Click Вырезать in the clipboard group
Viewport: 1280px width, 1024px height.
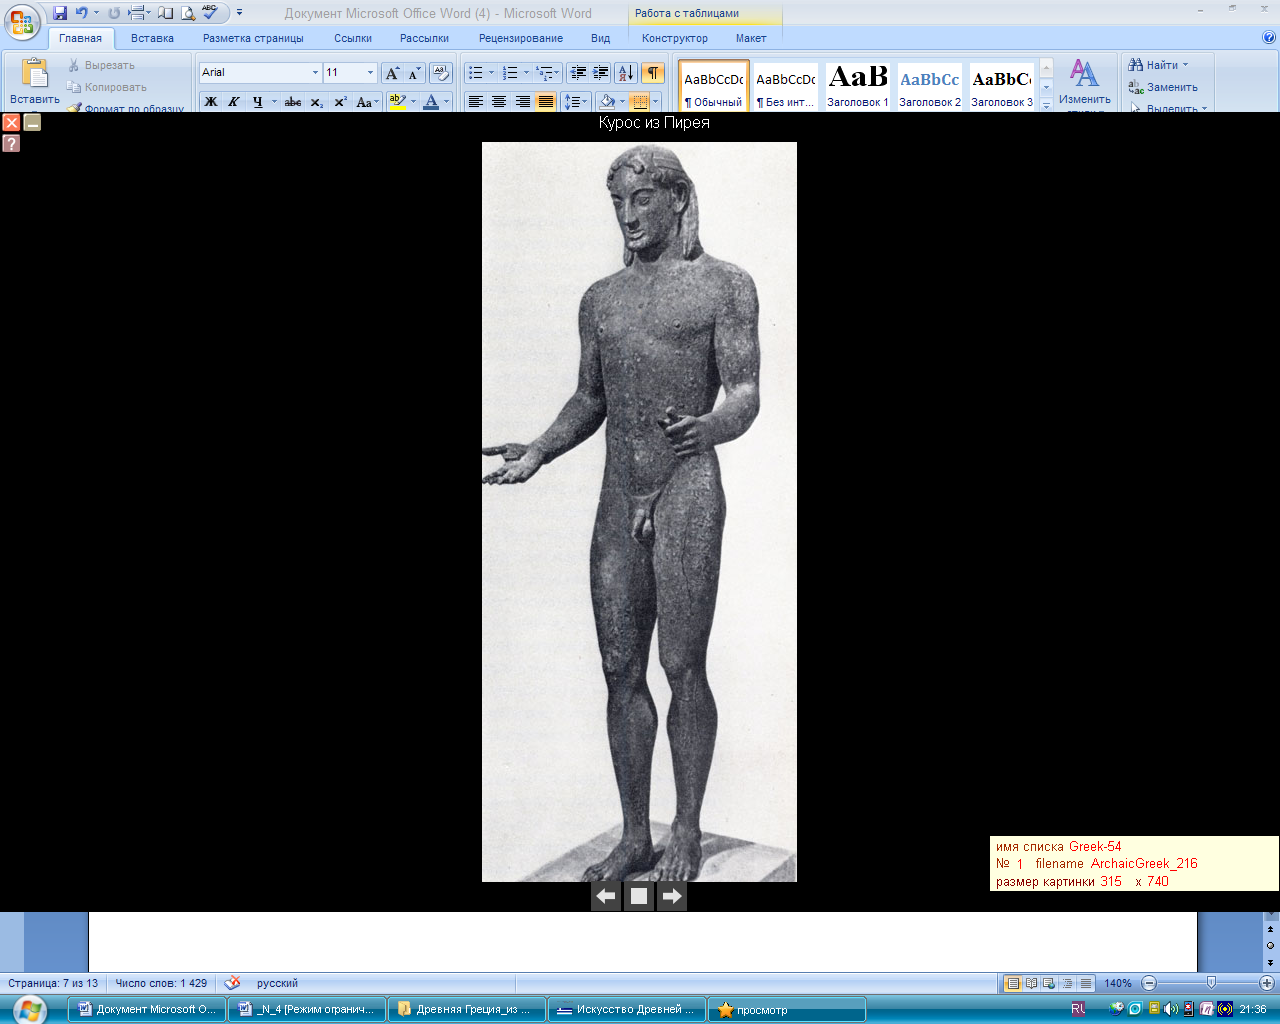[x=101, y=65]
